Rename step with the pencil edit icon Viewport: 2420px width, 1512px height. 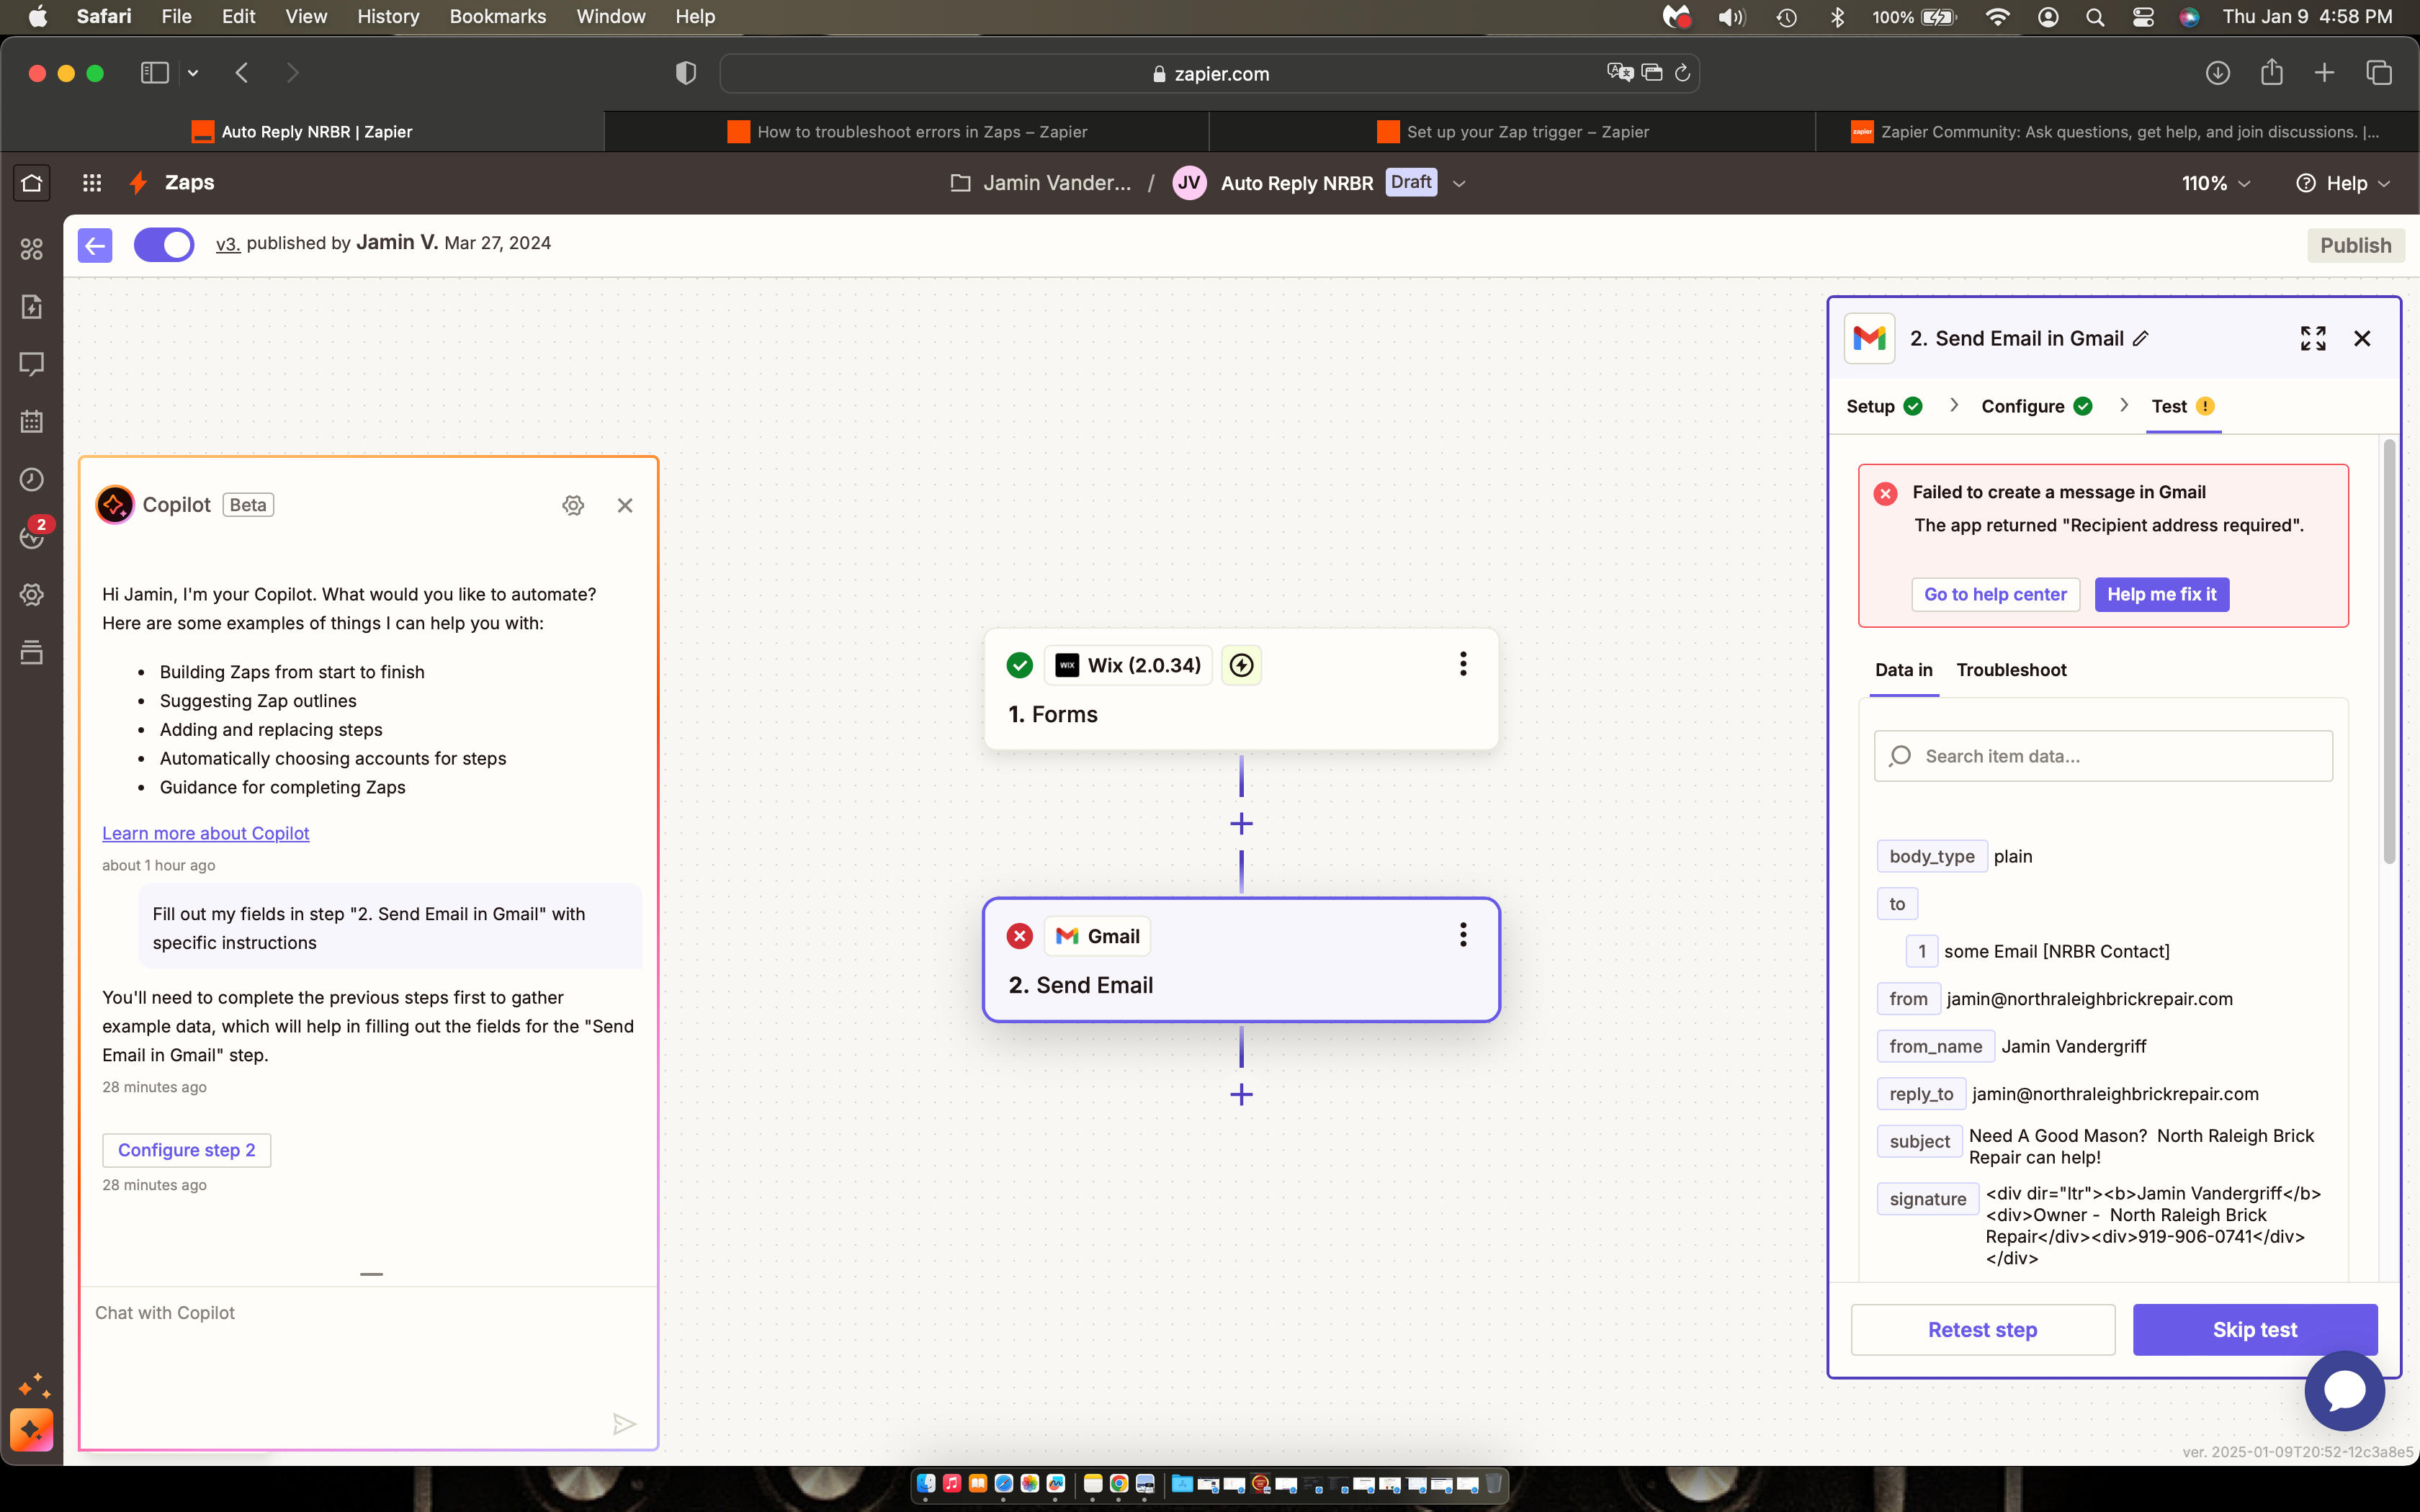click(2141, 339)
